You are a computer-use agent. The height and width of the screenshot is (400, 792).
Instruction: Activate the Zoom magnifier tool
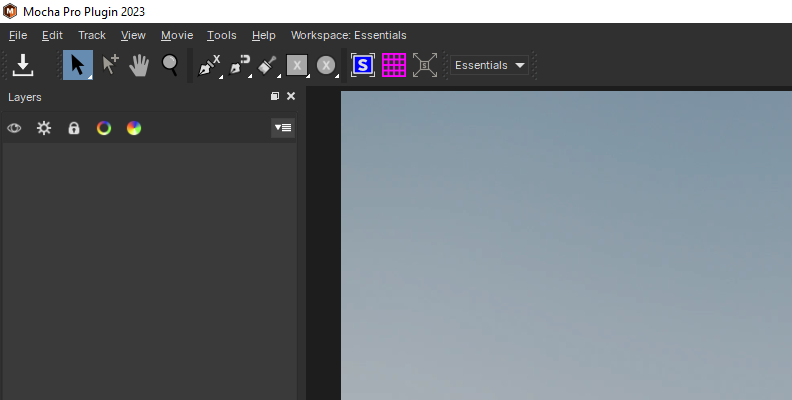coord(170,65)
